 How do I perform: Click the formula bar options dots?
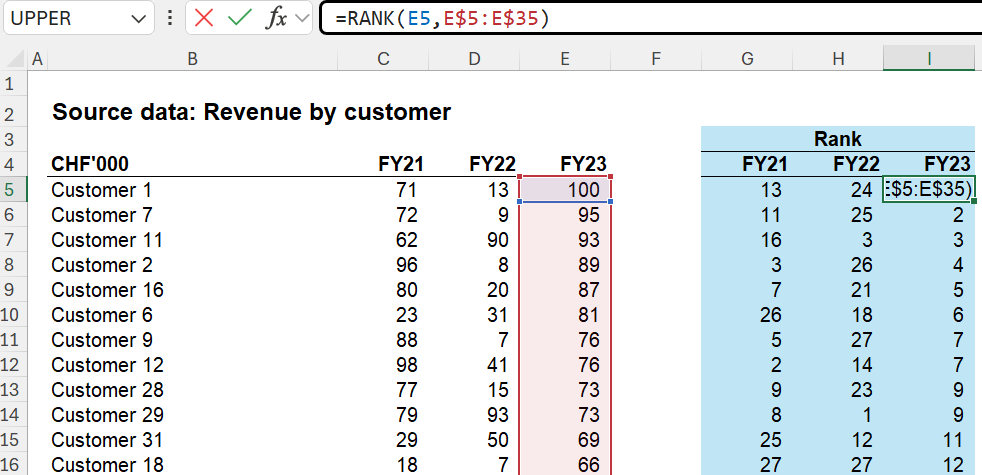[169, 18]
